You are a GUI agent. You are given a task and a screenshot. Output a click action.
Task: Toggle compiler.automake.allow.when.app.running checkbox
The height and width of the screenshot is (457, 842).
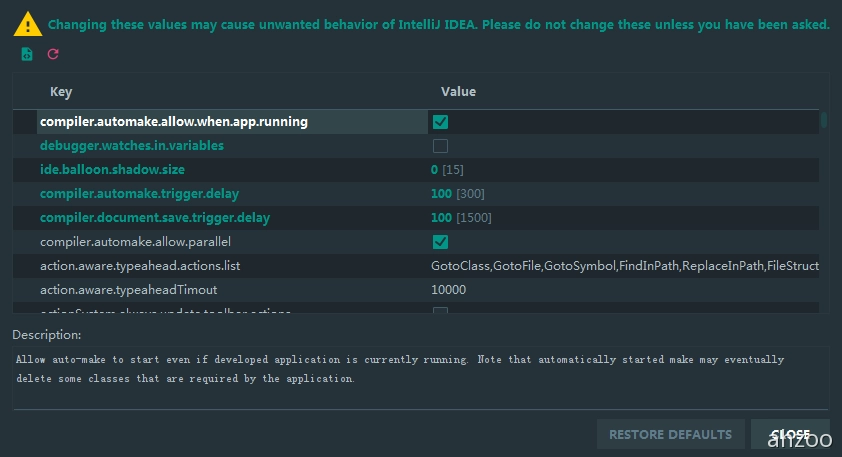(440, 122)
